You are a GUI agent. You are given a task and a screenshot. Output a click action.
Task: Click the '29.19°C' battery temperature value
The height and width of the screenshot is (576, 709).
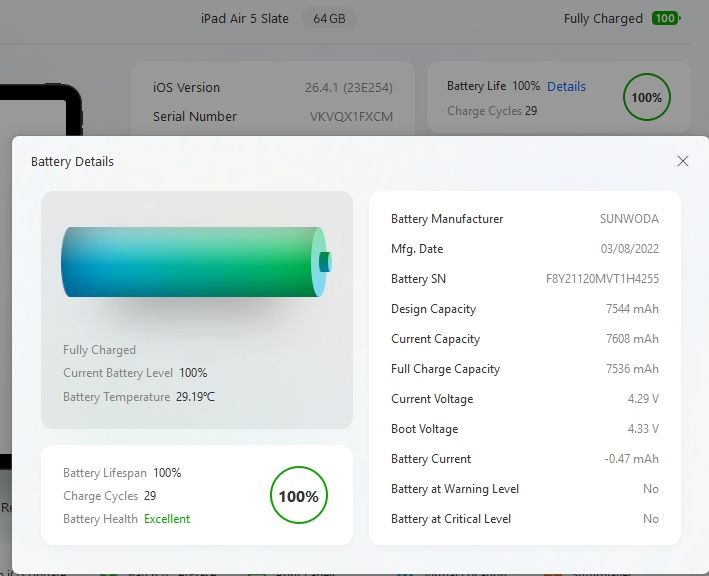(x=195, y=397)
